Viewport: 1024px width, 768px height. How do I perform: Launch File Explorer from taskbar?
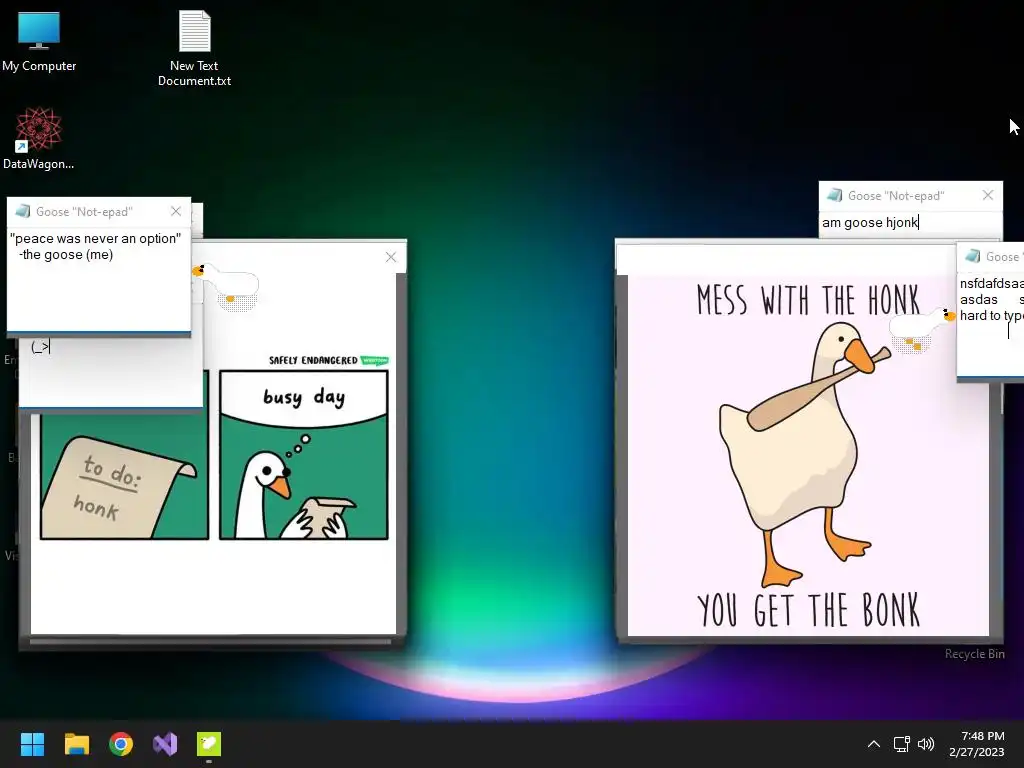(x=76, y=744)
